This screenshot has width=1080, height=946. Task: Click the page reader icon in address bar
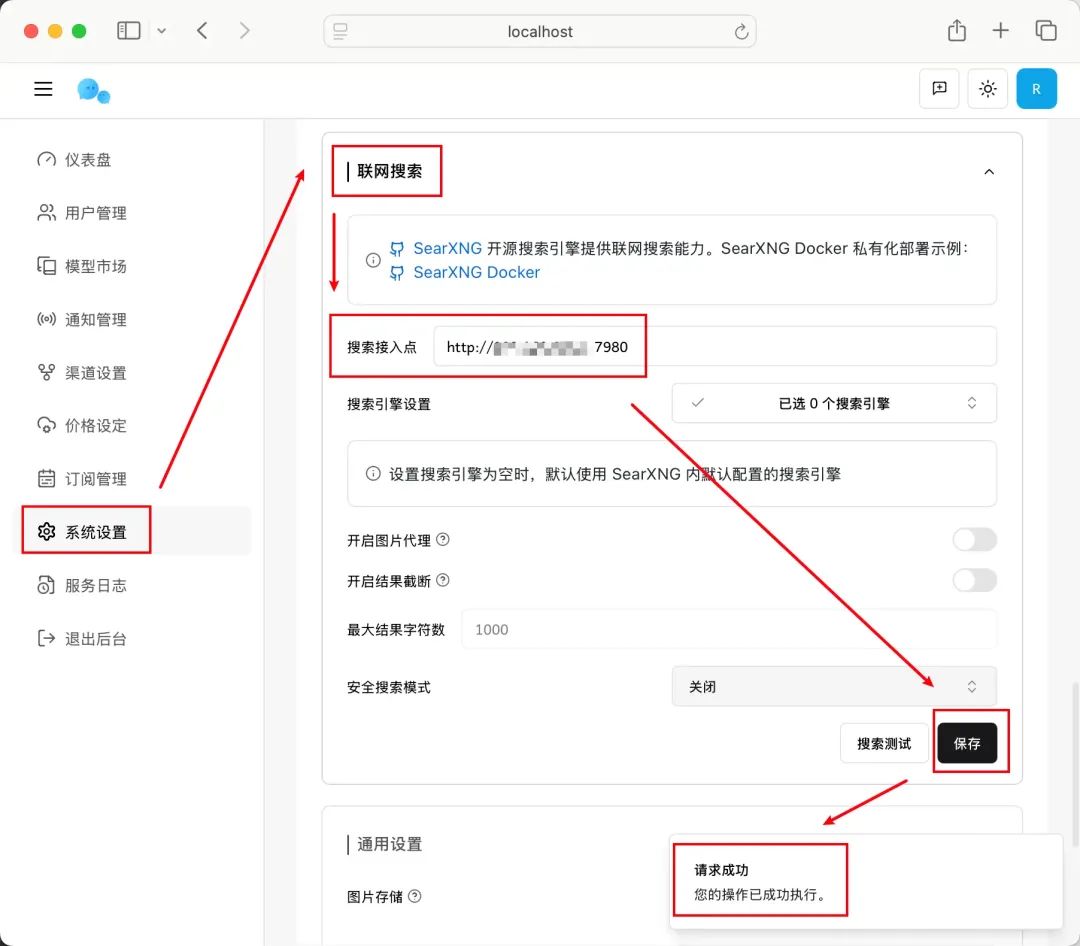click(340, 32)
